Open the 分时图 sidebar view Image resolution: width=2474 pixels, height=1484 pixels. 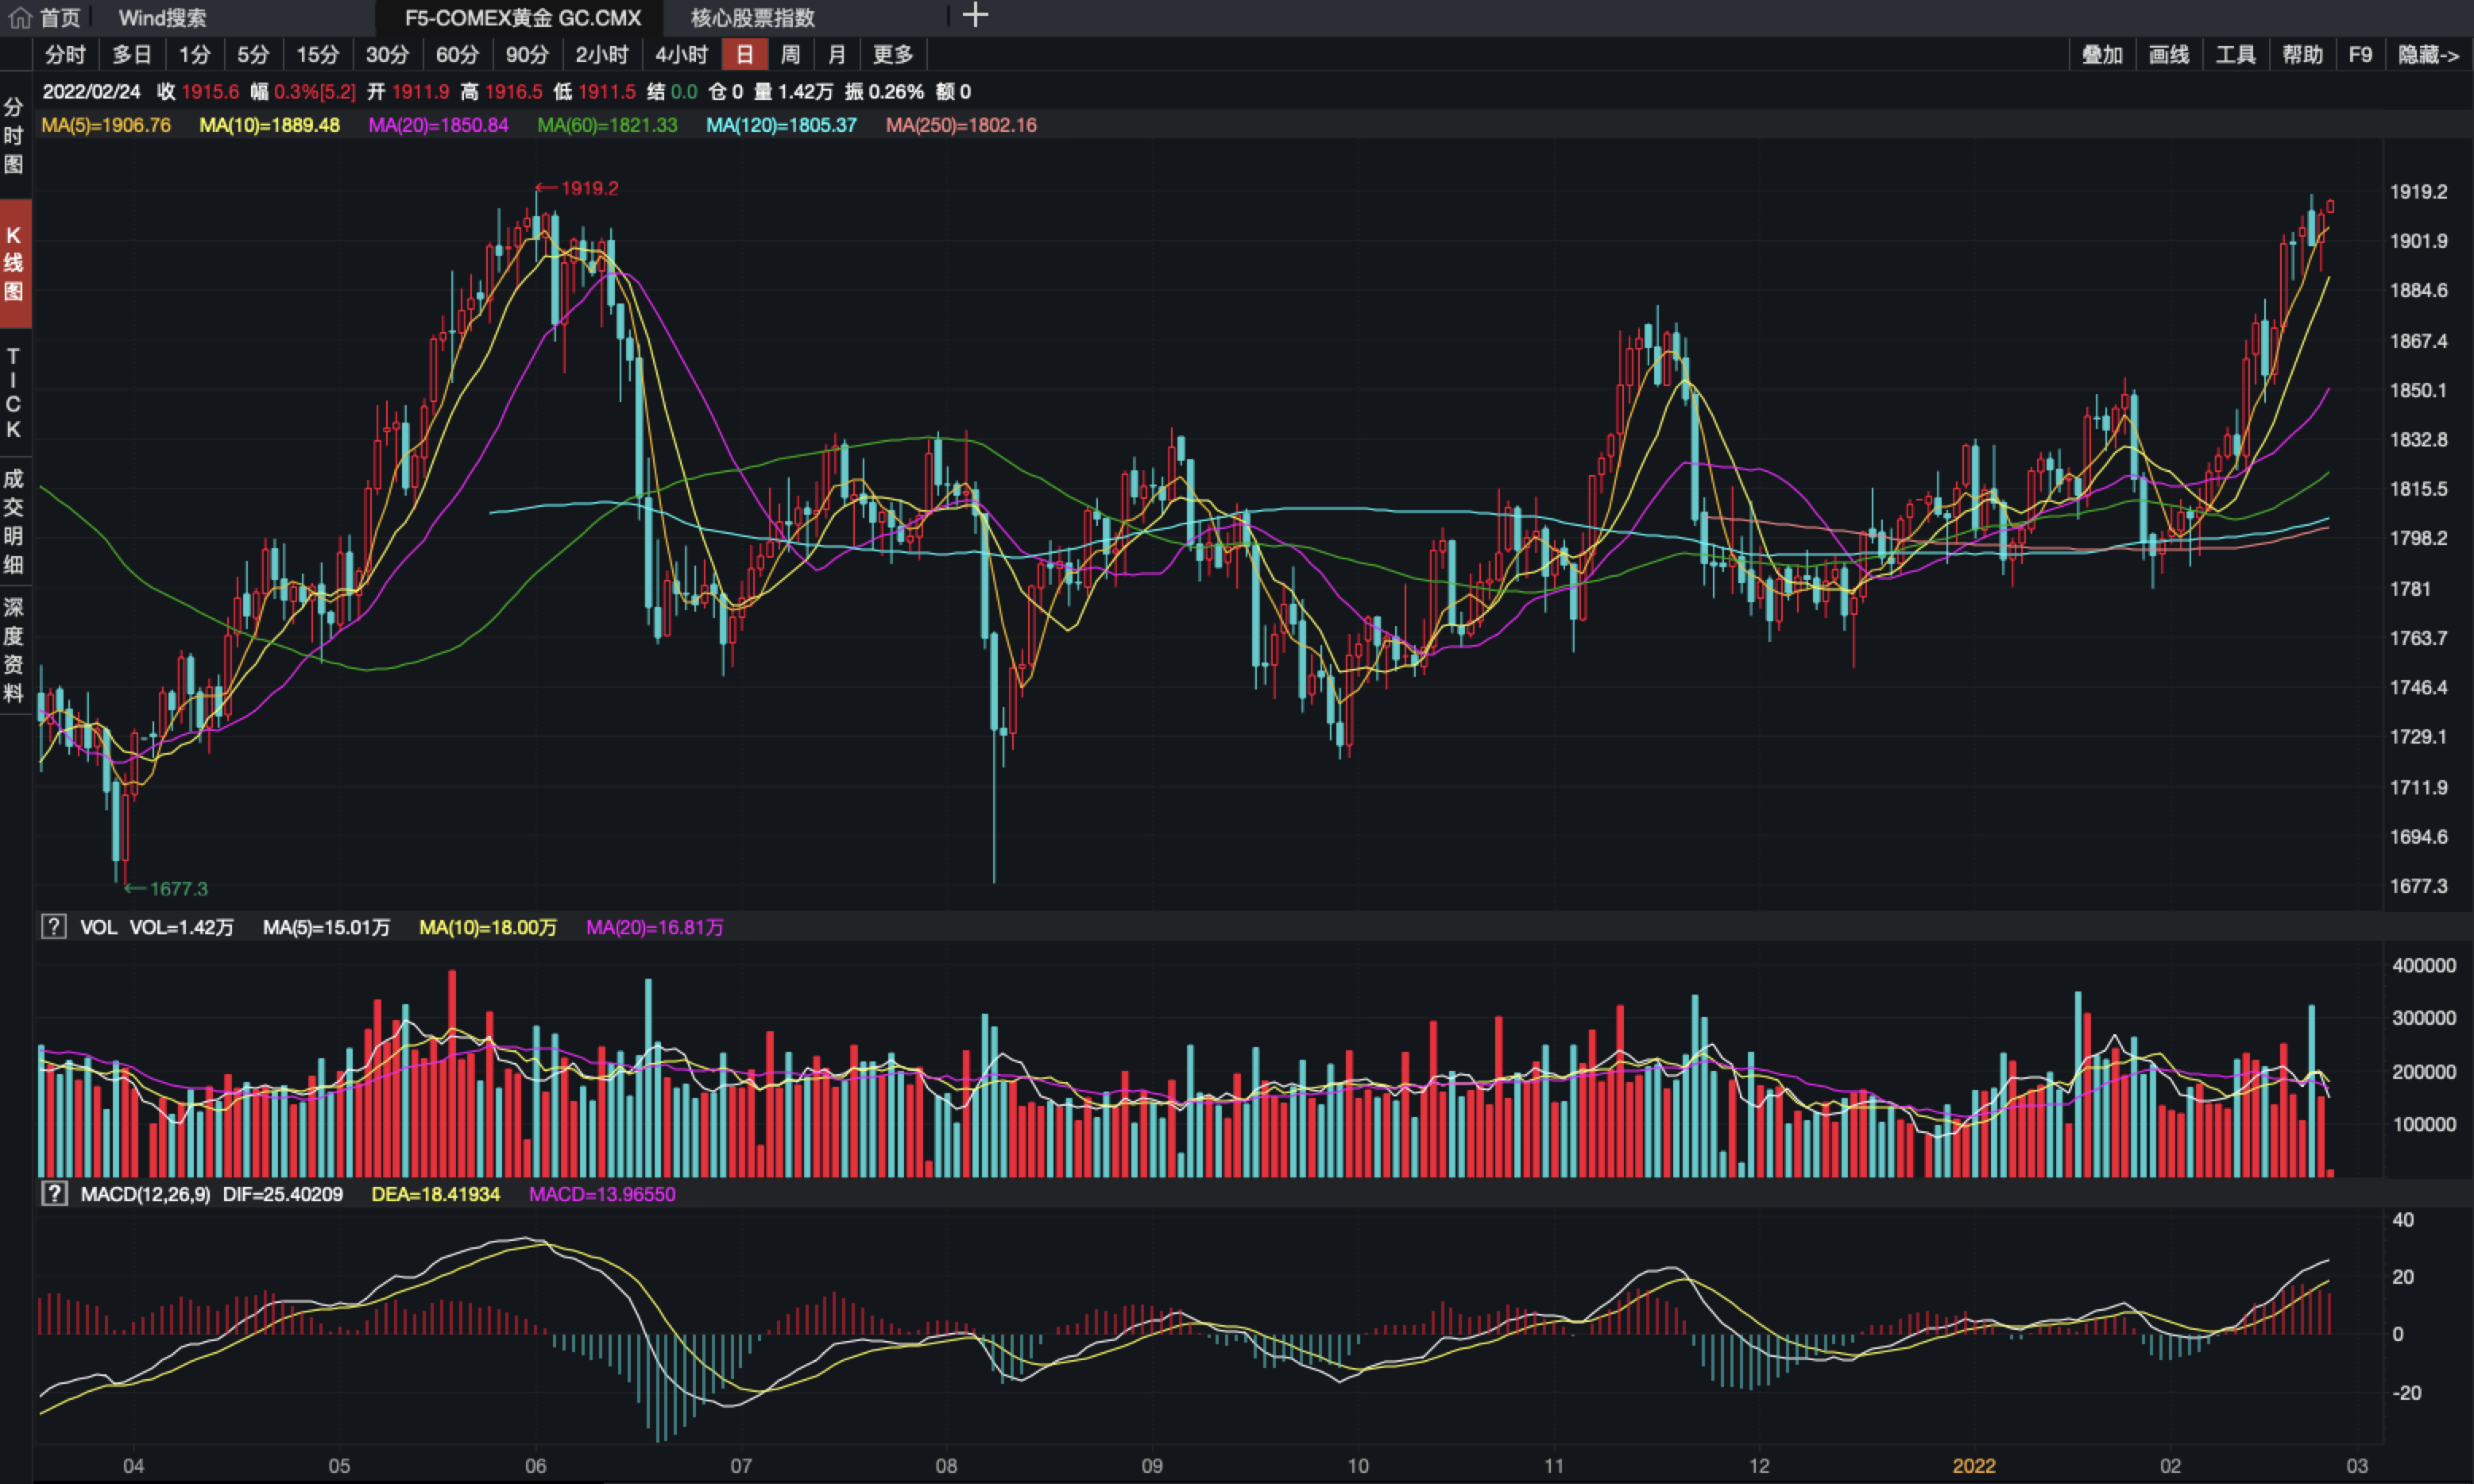(14, 136)
